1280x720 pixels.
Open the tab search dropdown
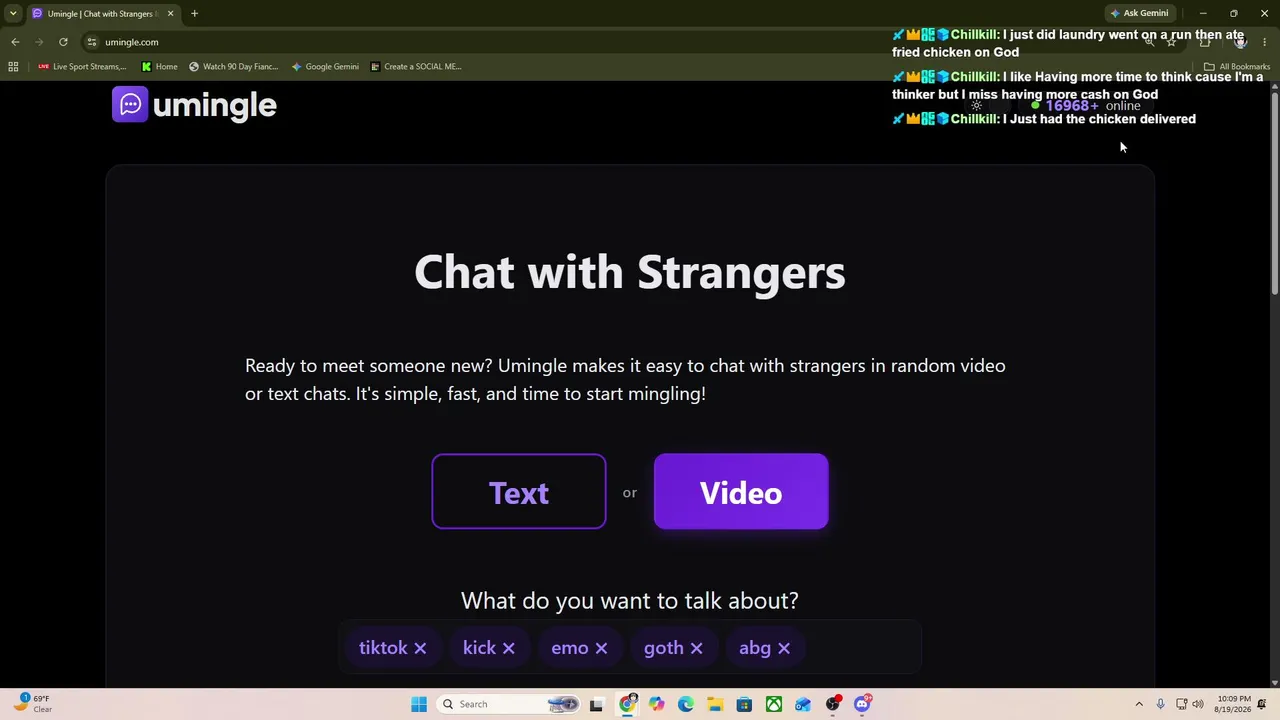tap(13, 13)
